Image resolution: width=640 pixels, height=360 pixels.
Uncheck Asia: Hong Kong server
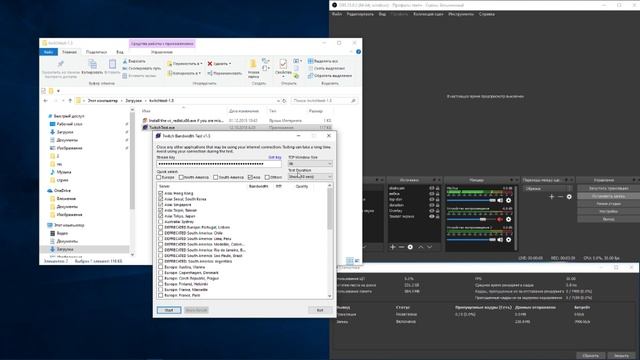pyautogui.click(x=160, y=193)
